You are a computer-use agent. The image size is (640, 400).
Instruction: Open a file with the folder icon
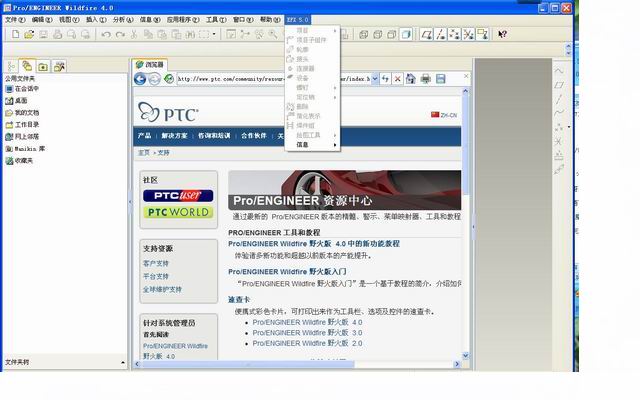[x=29, y=34]
